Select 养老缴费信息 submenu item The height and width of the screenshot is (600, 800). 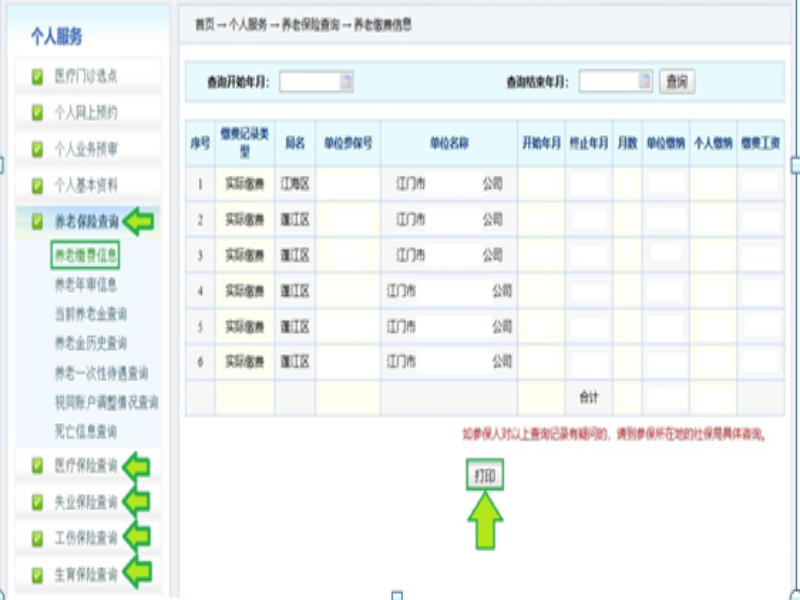click(85, 255)
